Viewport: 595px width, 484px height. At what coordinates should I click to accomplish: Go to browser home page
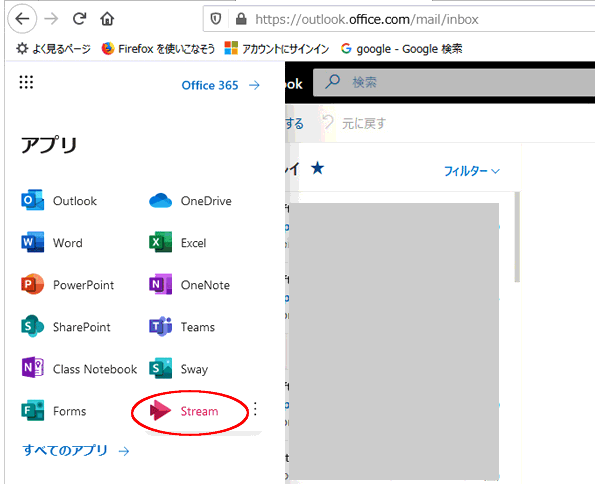(x=107, y=19)
